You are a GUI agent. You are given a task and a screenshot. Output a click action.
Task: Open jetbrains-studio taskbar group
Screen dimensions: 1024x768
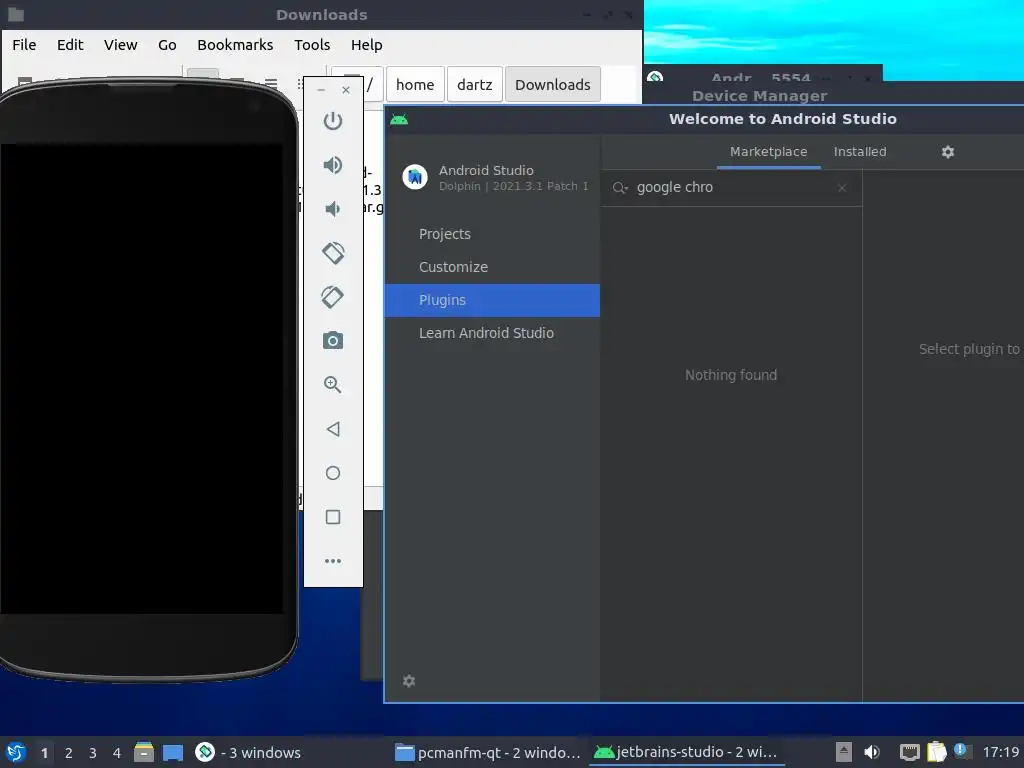(686, 752)
